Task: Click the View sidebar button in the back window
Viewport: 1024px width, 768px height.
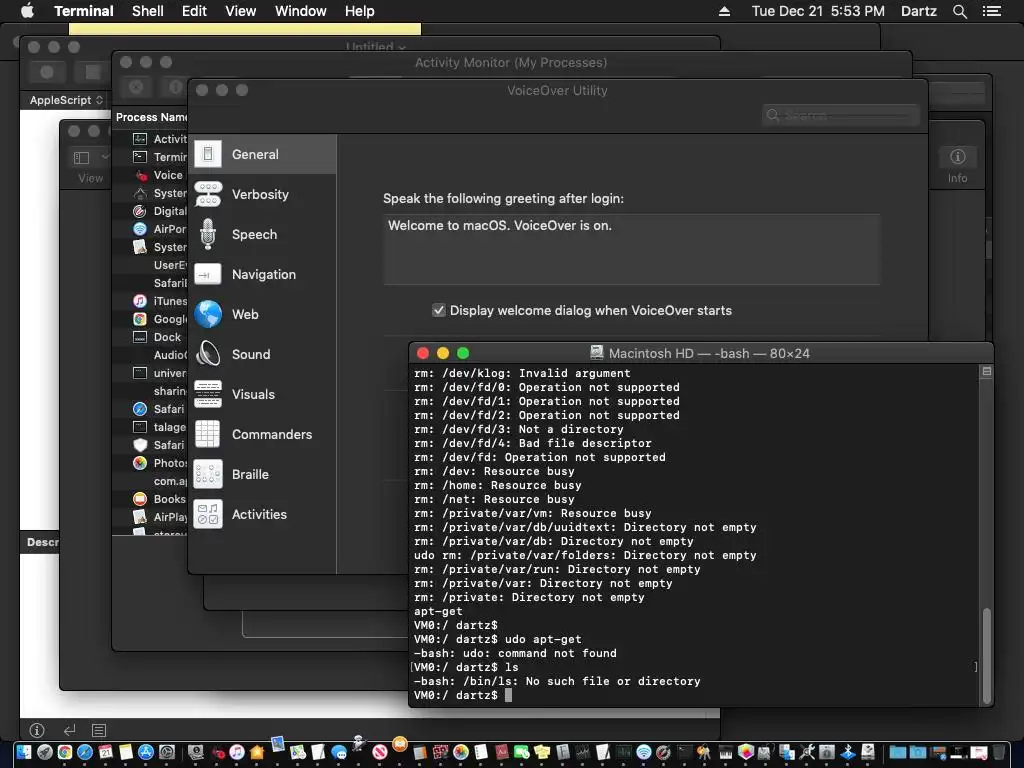Action: [82, 157]
